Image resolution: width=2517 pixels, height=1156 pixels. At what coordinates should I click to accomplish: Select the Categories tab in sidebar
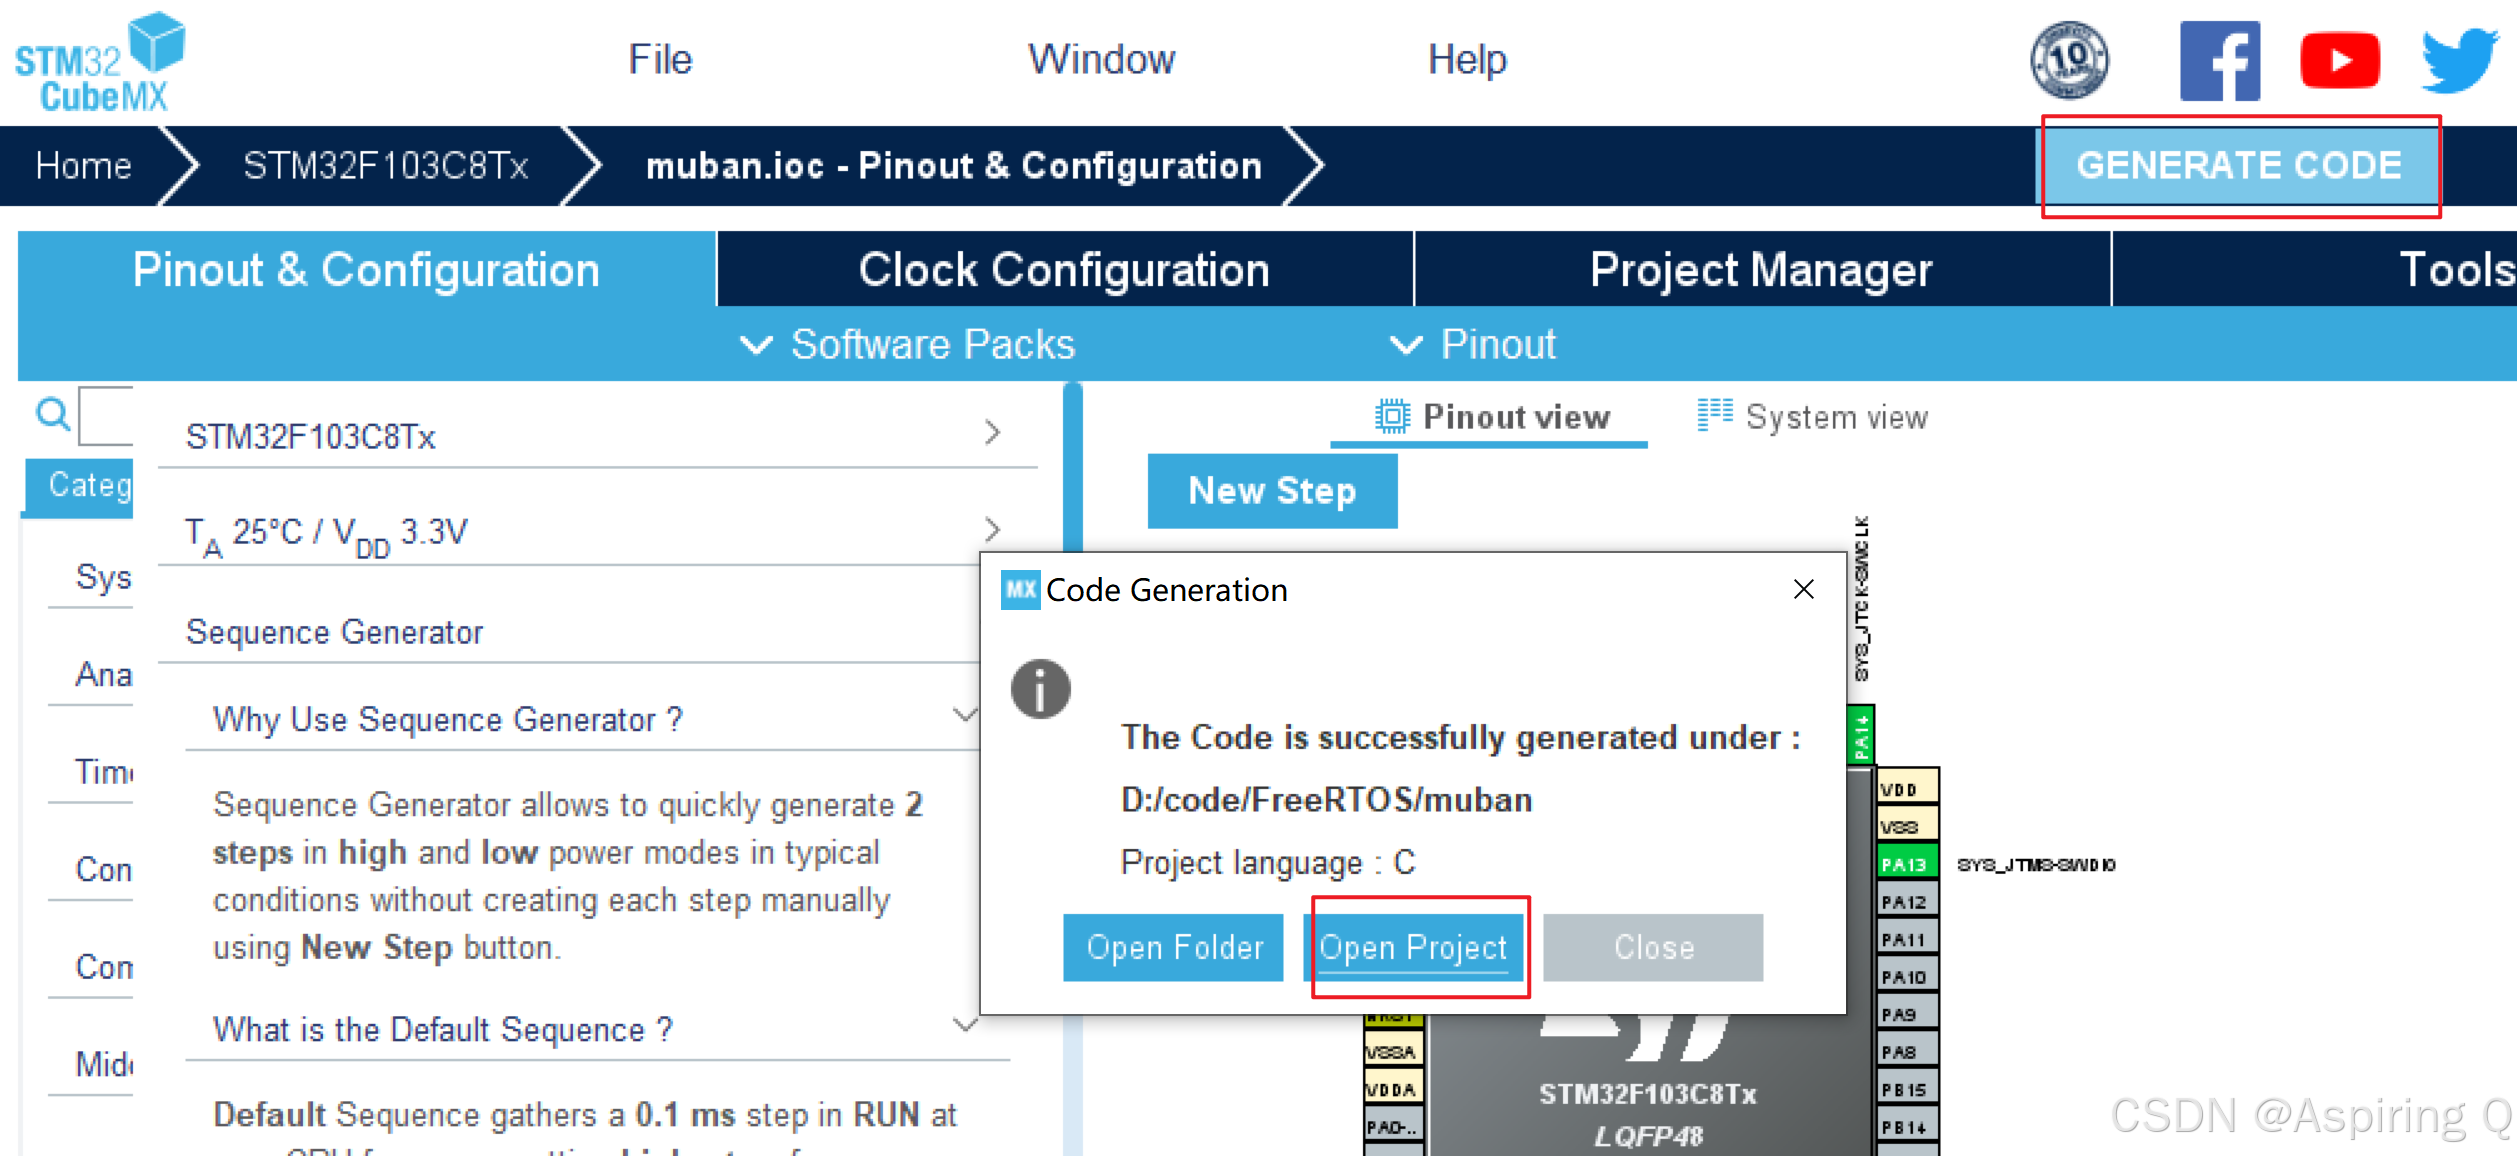[80, 487]
